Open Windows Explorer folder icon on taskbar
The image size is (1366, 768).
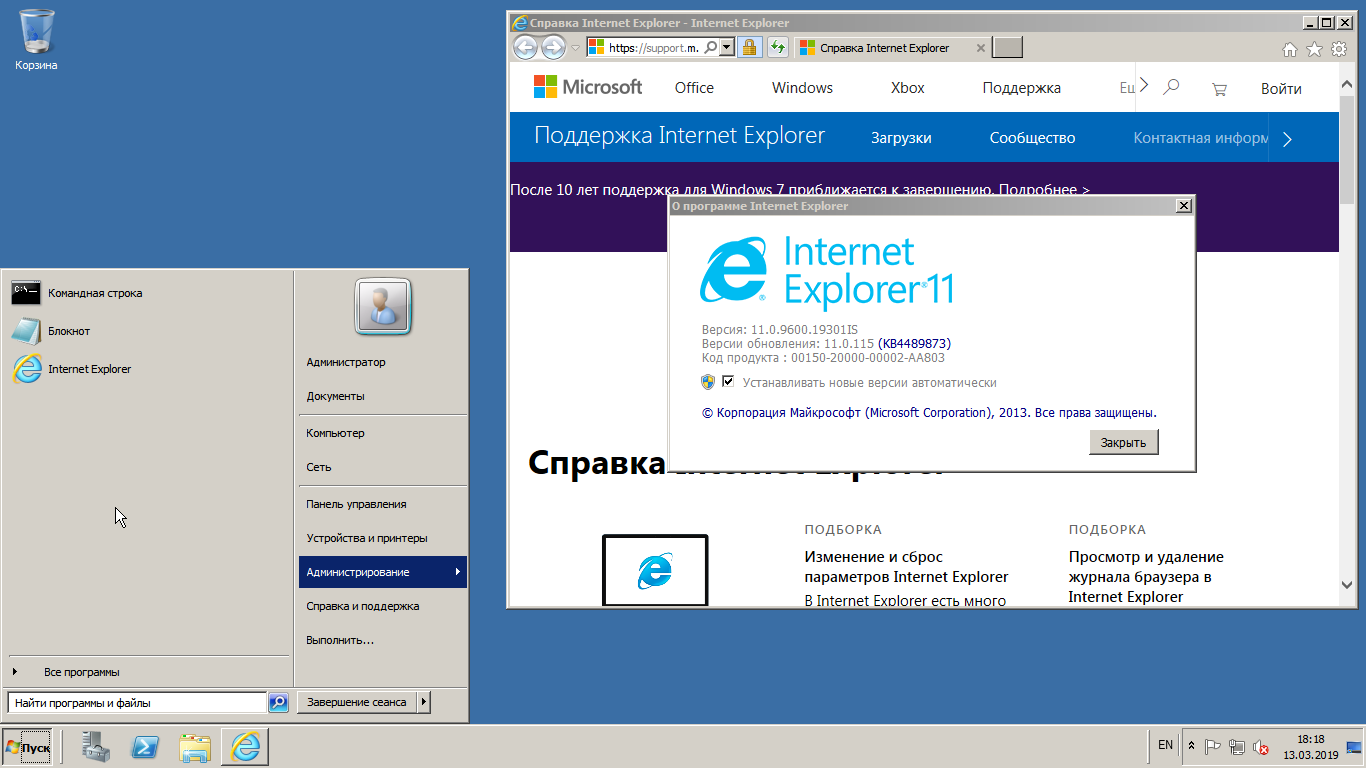[195, 747]
